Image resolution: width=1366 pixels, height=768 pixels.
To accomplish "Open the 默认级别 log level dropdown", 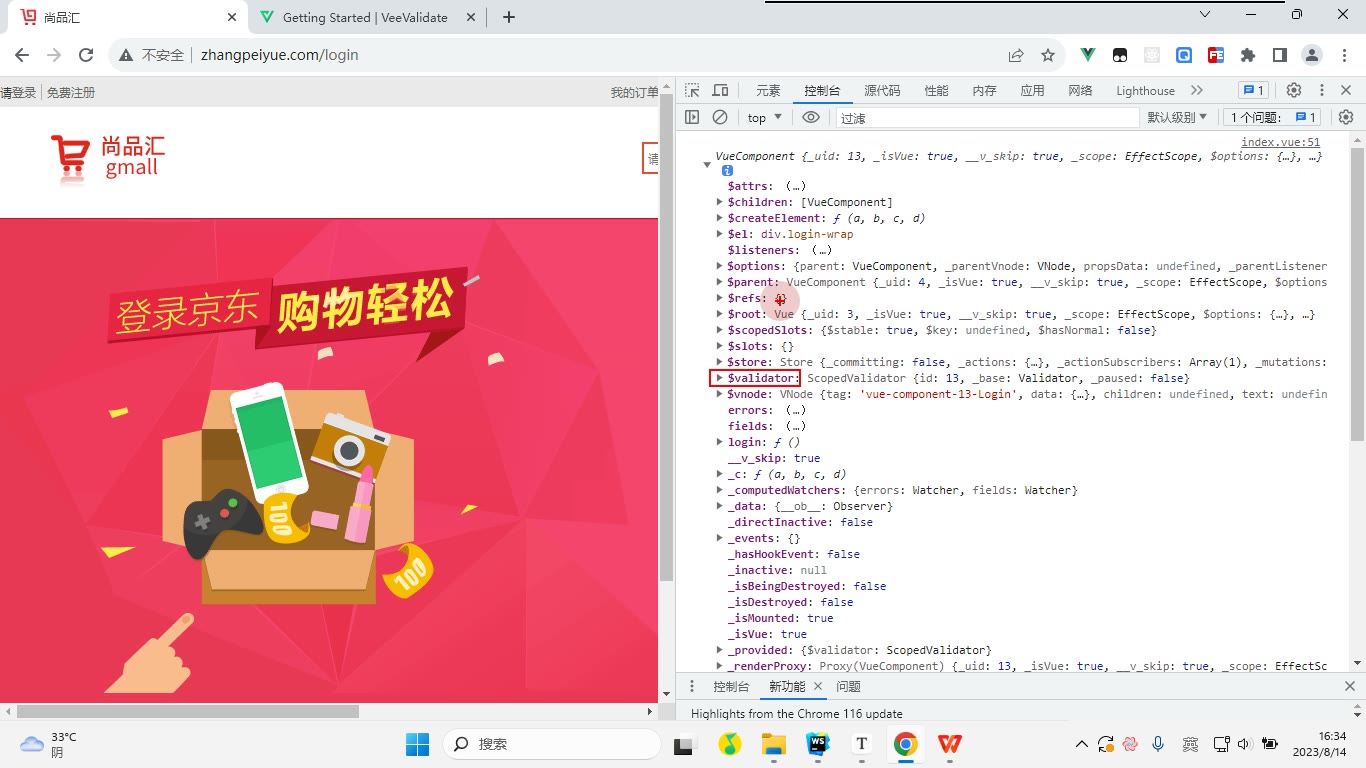I will tap(1177, 117).
